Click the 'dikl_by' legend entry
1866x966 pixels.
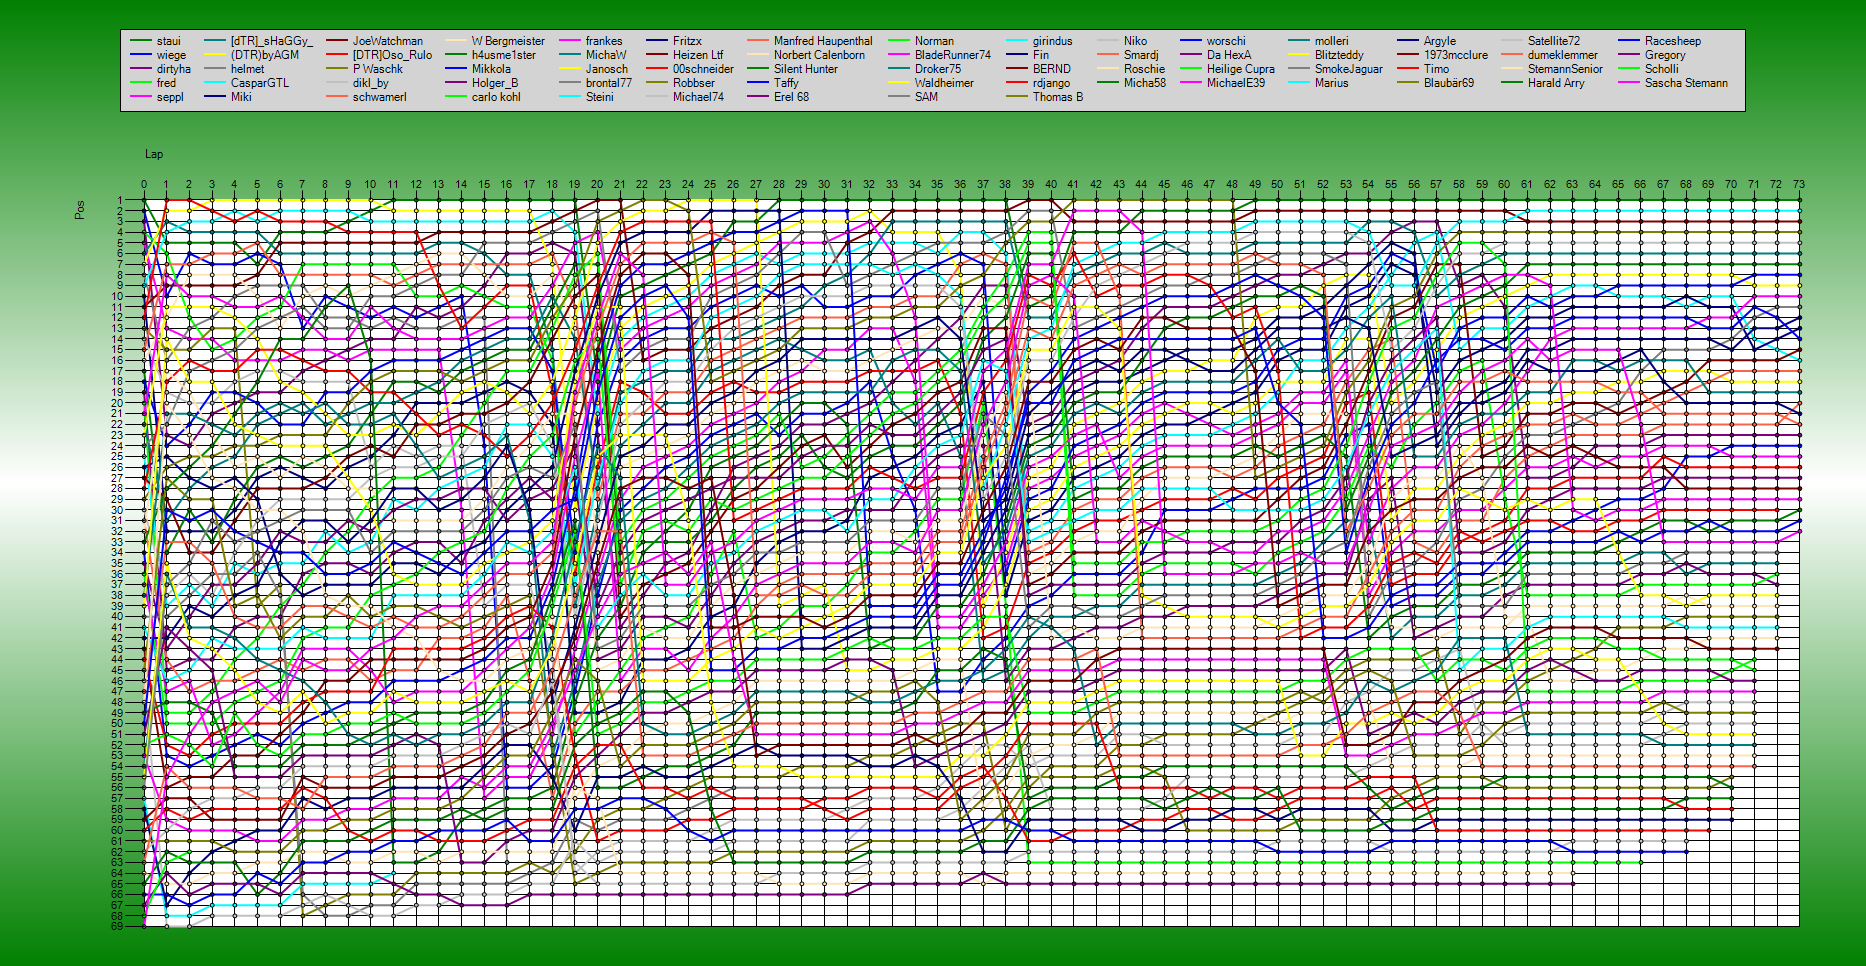tap(371, 83)
